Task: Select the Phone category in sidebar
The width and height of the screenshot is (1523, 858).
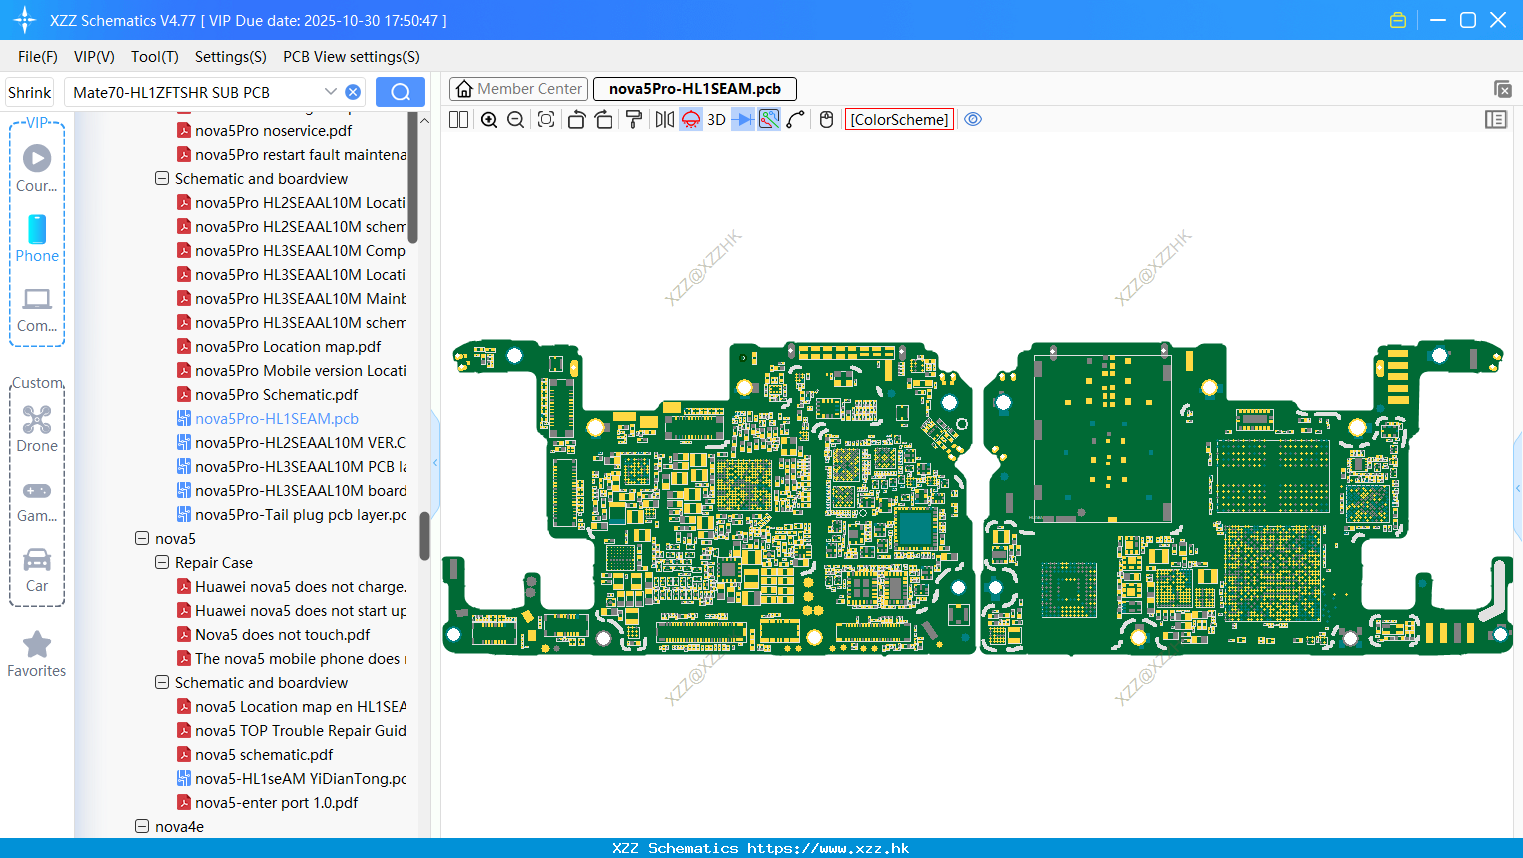Action: [x=37, y=238]
